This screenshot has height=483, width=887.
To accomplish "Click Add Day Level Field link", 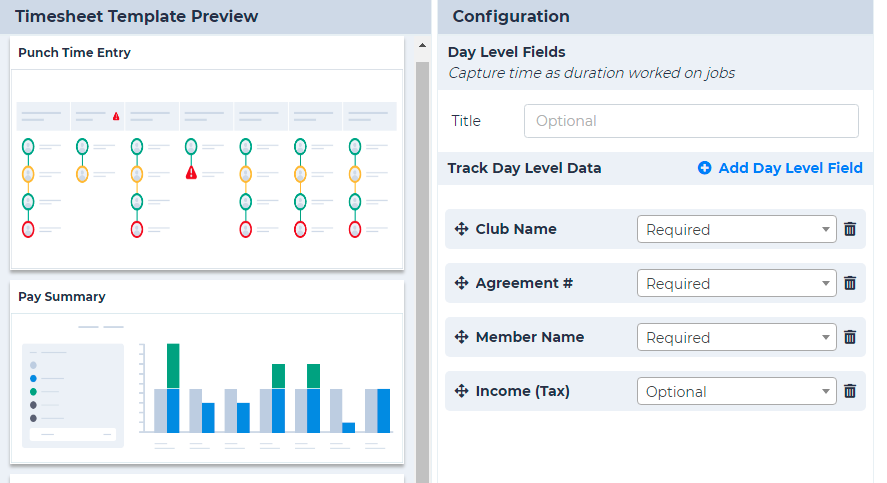I will [780, 168].
